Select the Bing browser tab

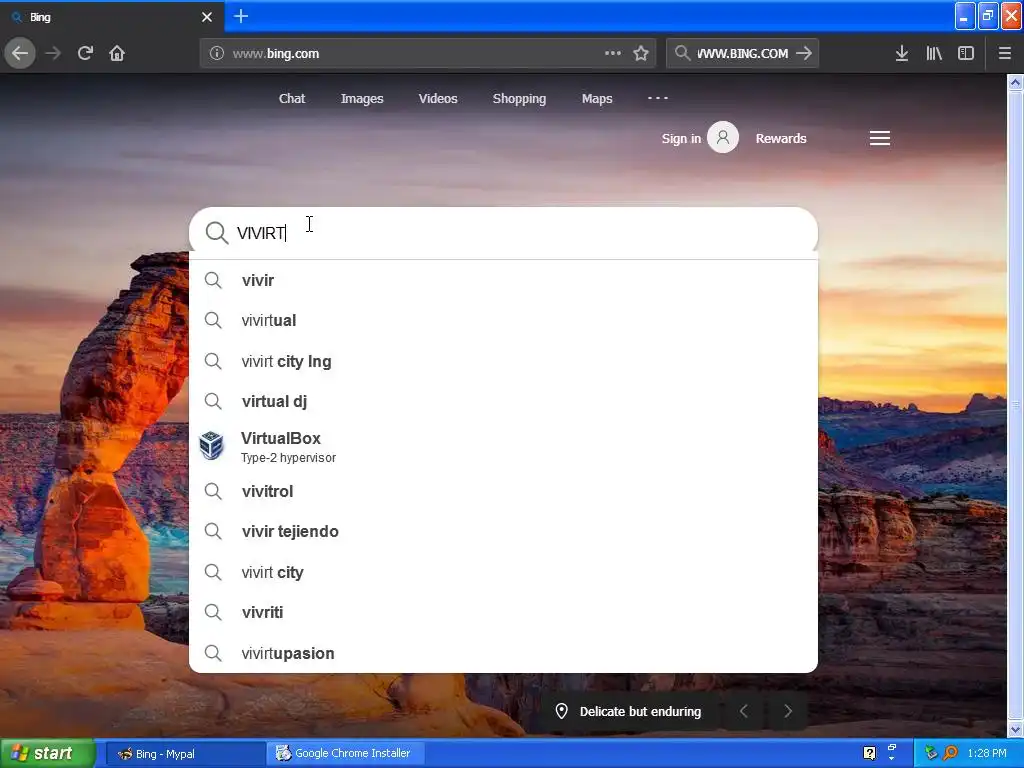click(x=112, y=17)
